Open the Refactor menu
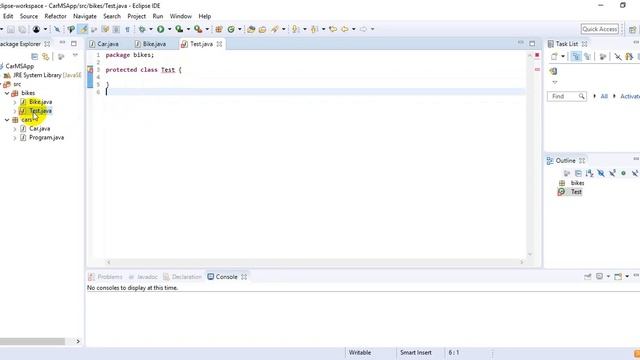The image size is (640, 360). (x=55, y=16)
